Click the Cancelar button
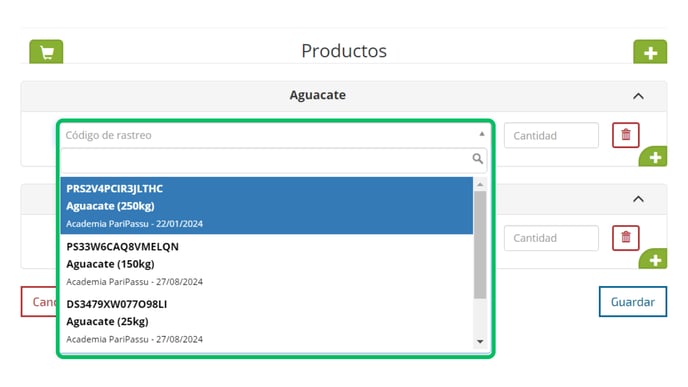This screenshot has width=688, height=387. point(39,302)
